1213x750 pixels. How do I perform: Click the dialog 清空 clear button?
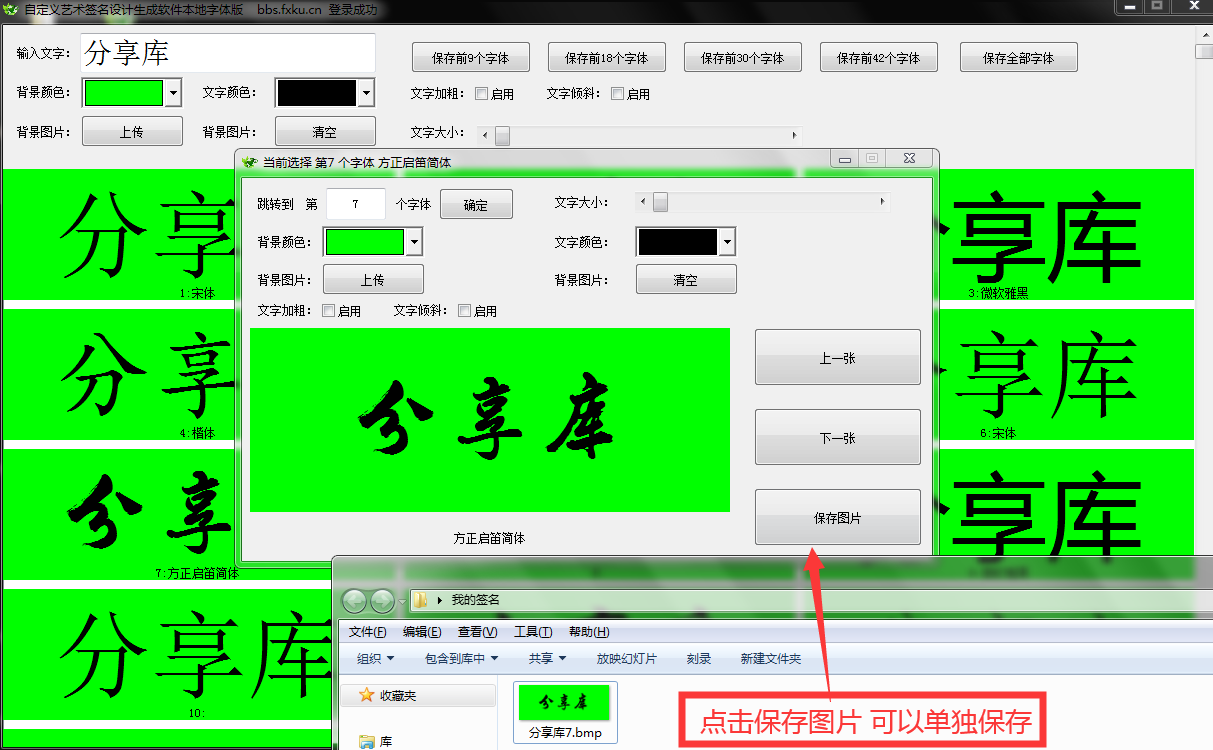click(x=686, y=280)
